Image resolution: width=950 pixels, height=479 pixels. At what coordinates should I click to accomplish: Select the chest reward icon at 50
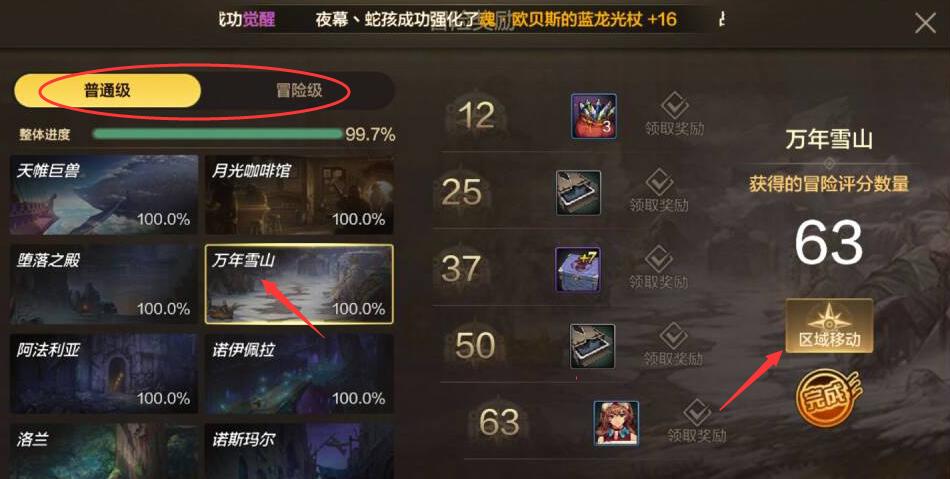pyautogui.click(x=593, y=346)
